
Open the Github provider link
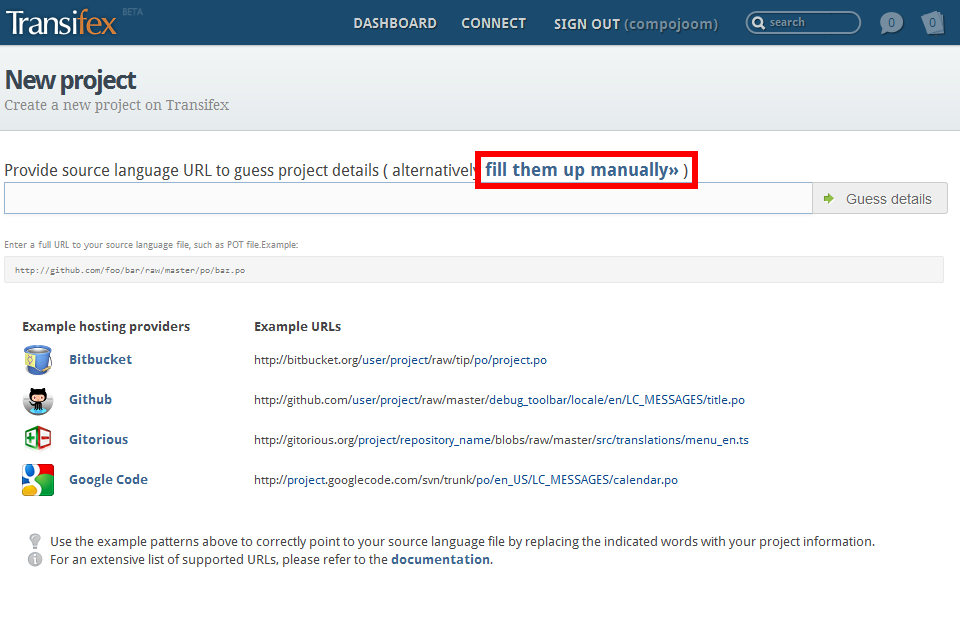tap(91, 399)
